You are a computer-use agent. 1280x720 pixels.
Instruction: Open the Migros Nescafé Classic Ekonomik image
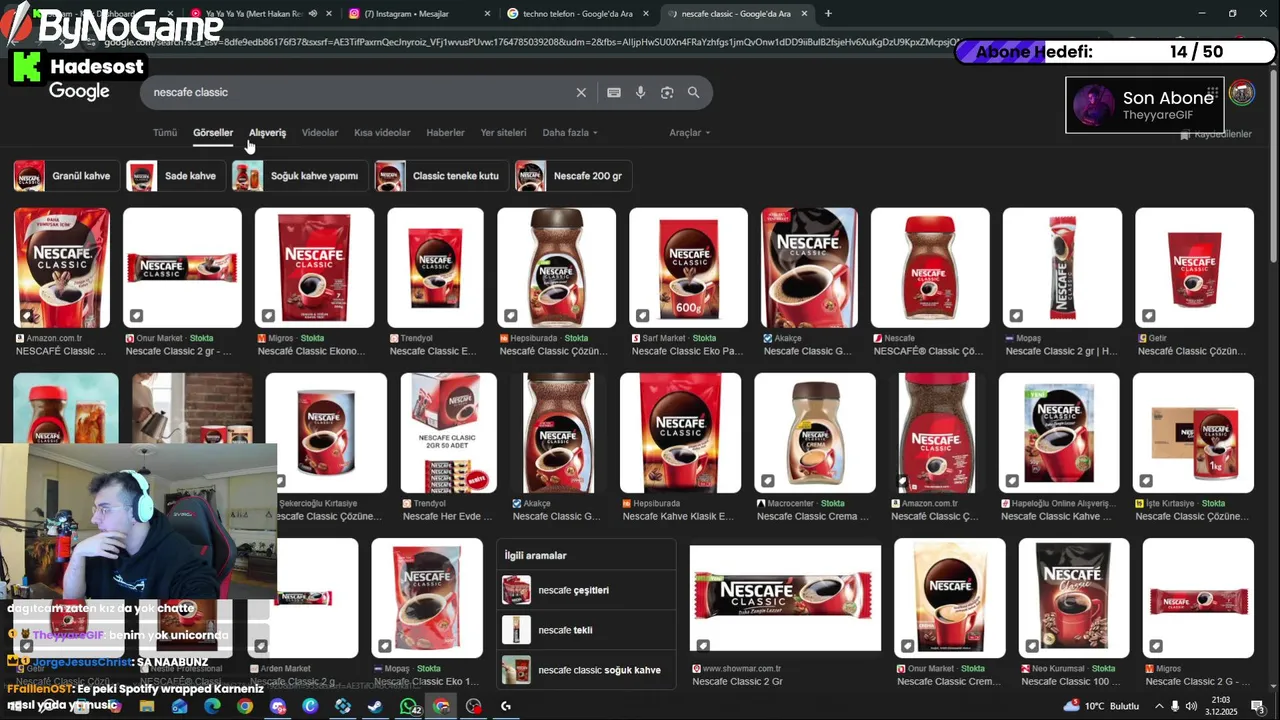[x=315, y=268]
